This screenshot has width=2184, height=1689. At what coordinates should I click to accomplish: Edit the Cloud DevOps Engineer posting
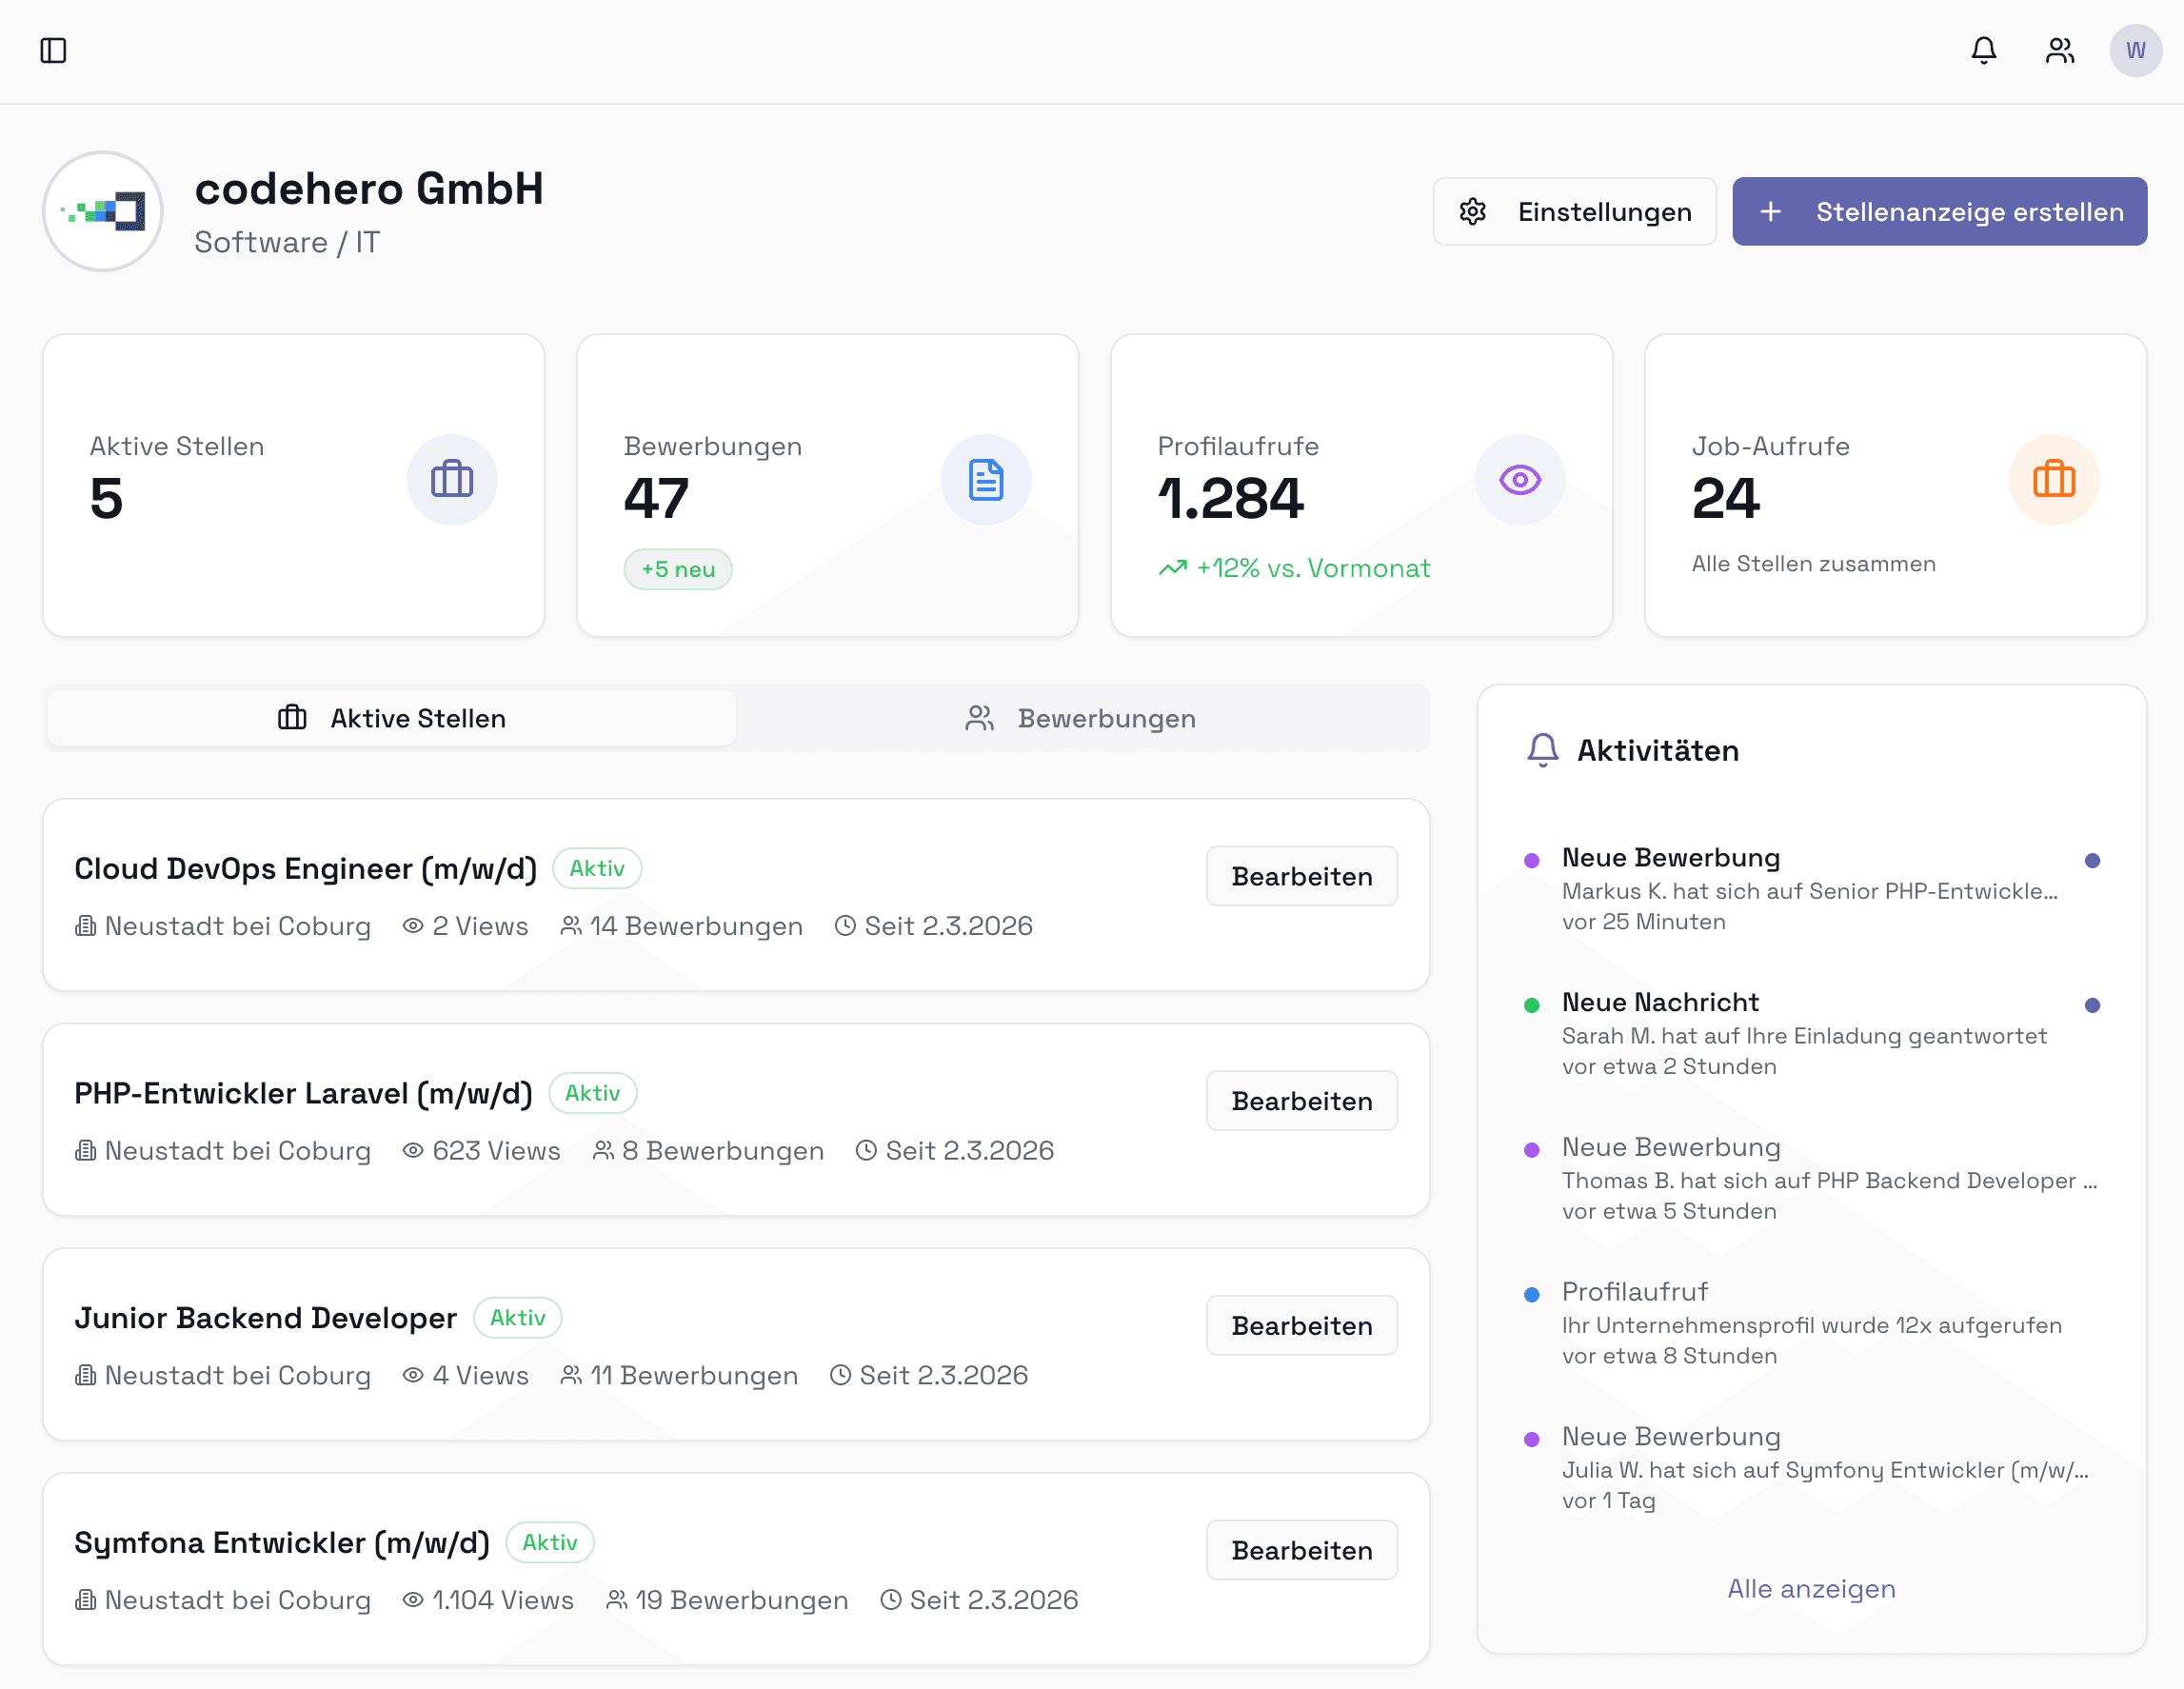[1301, 876]
